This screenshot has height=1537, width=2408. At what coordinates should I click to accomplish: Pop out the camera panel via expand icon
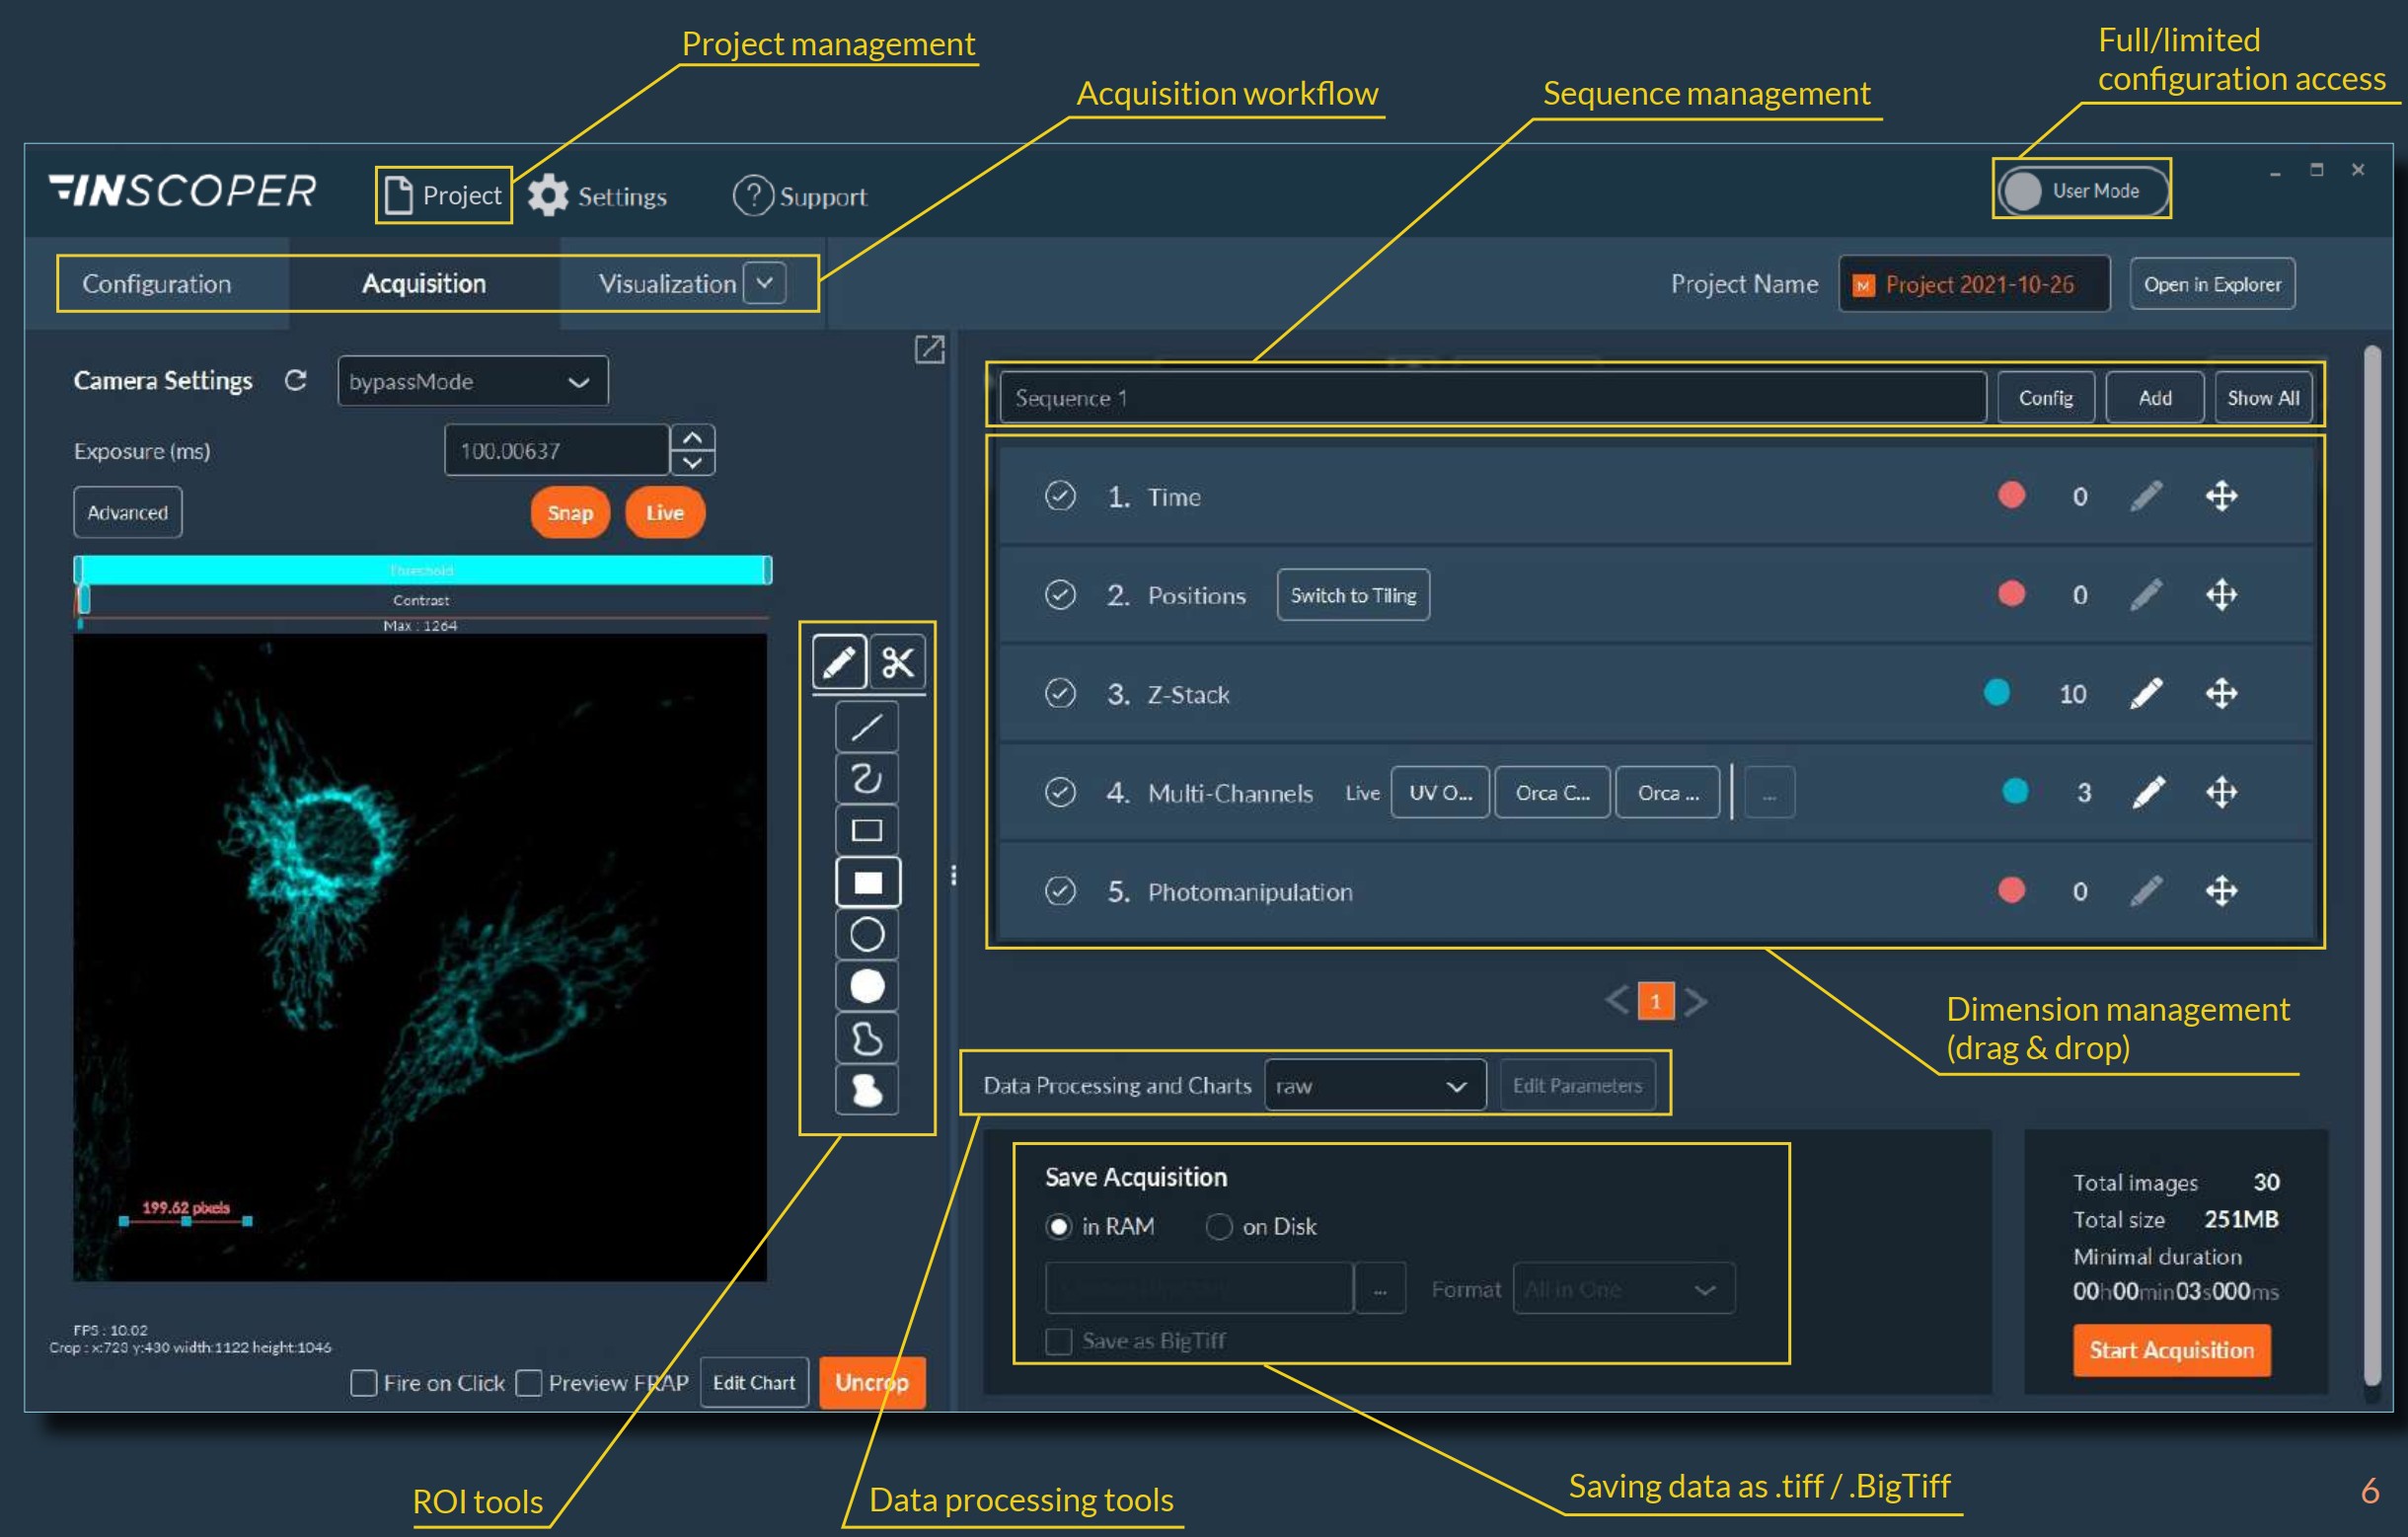pyautogui.click(x=929, y=349)
